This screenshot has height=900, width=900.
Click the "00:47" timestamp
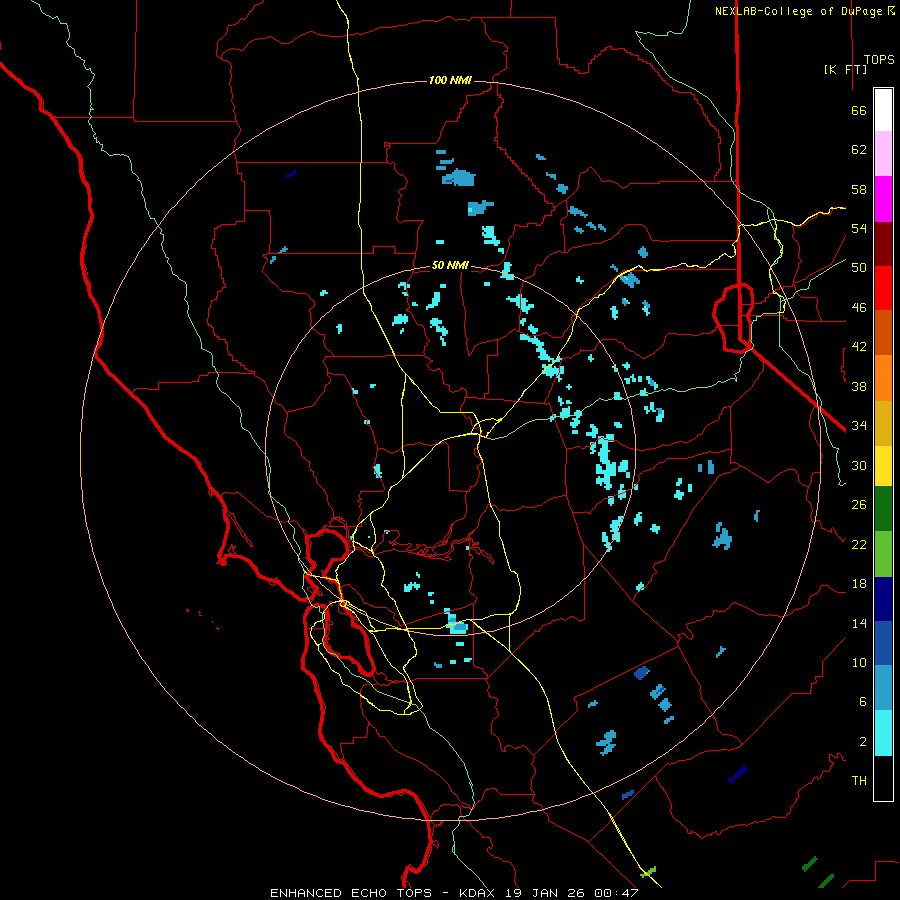pos(616,893)
